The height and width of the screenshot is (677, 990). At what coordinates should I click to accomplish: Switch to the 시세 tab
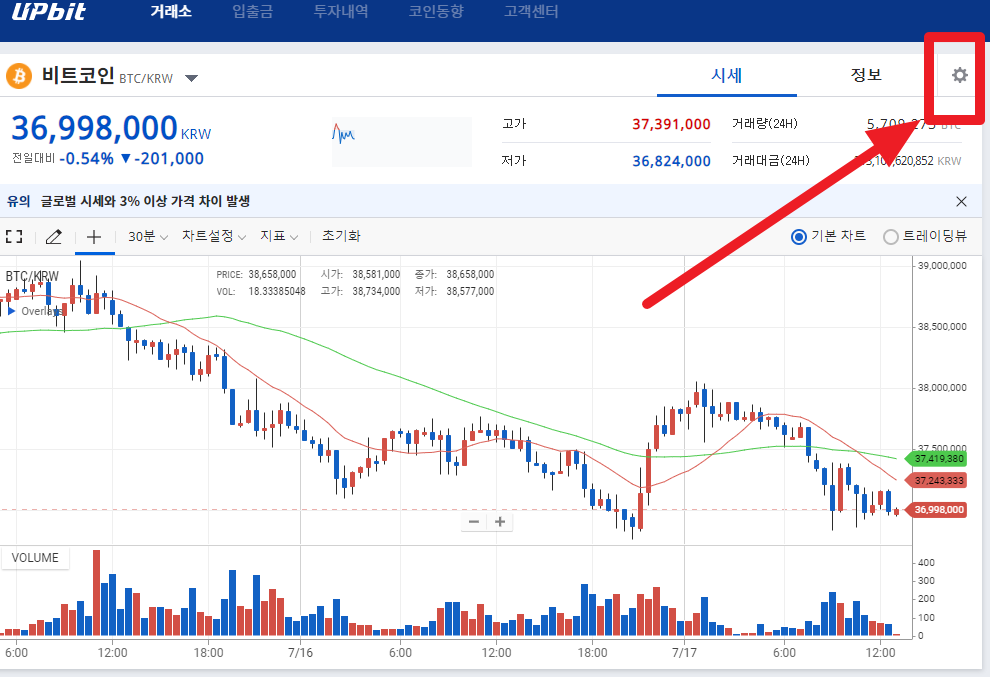(x=727, y=76)
